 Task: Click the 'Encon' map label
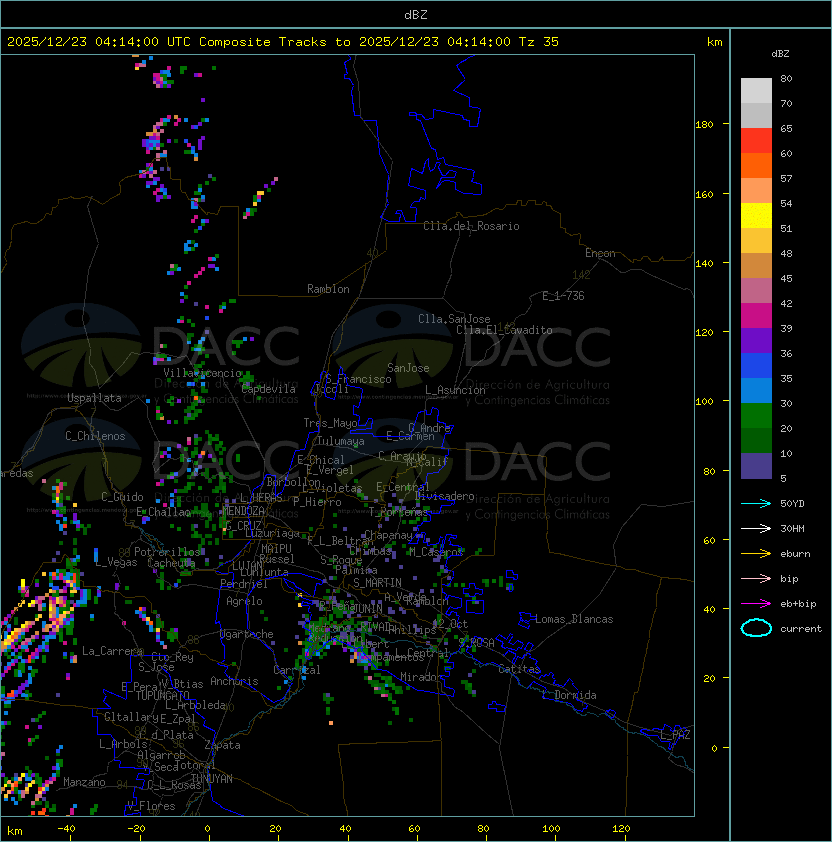coord(600,253)
